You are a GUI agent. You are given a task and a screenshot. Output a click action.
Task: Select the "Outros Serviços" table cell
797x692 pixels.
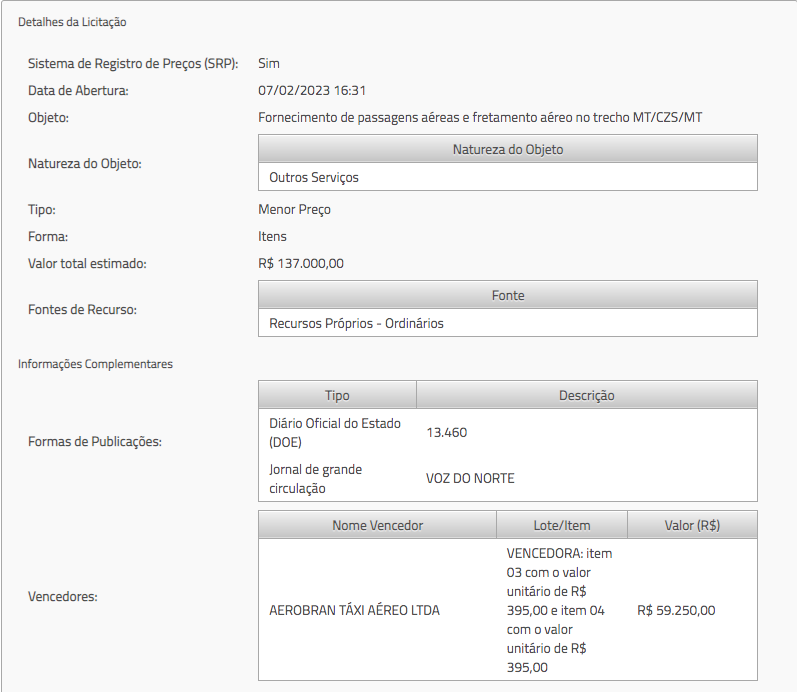[x=314, y=177]
